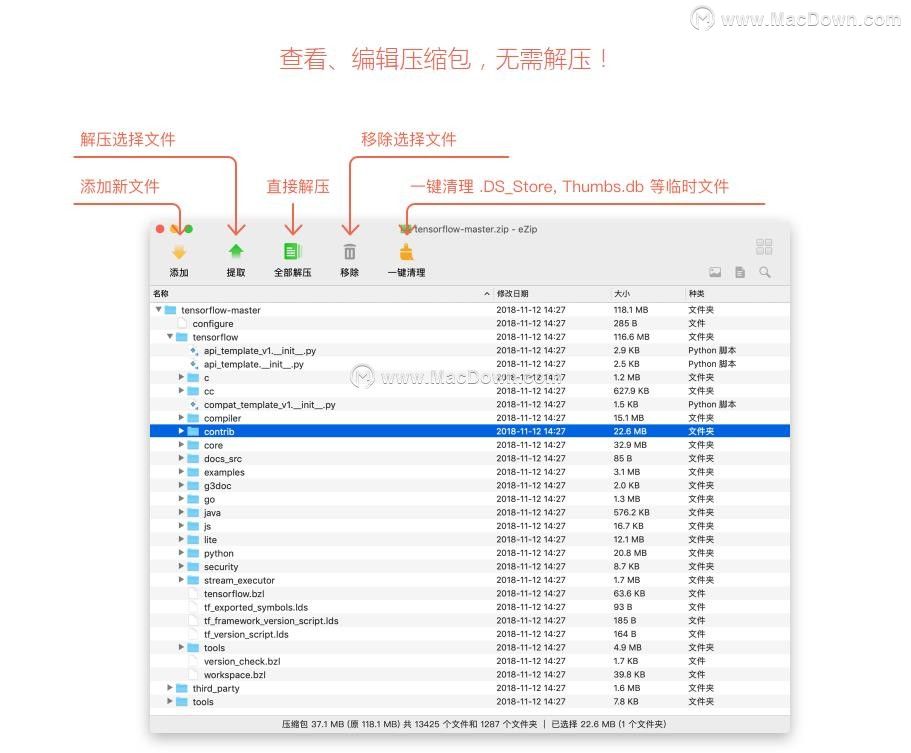
Task: Click the 移除 (remove) trash icon
Action: coord(349,252)
